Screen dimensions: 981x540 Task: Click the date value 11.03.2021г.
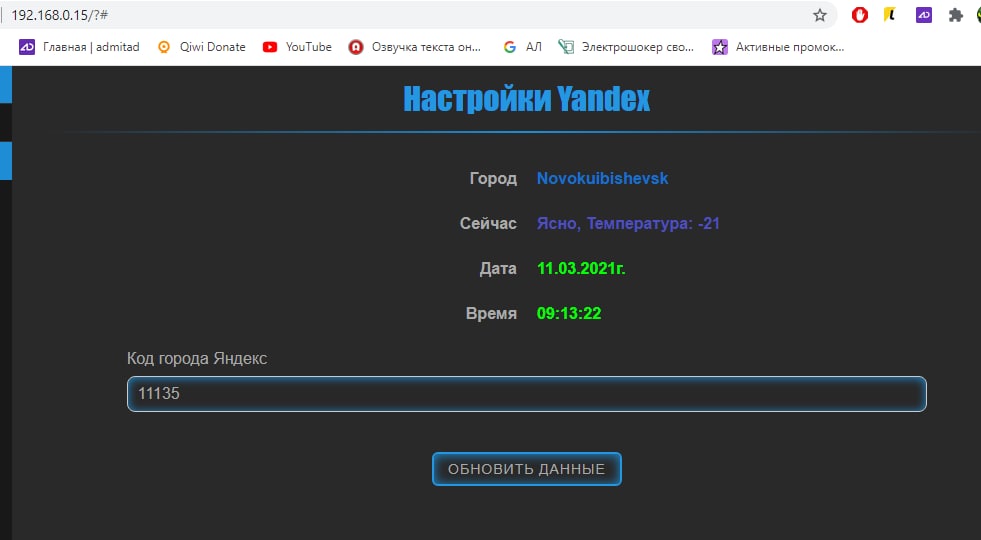(581, 268)
